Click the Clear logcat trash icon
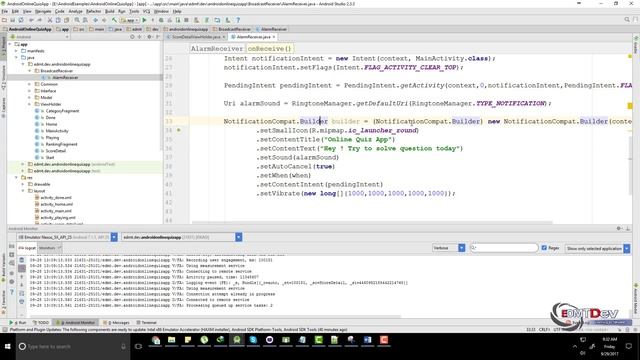 click(22, 260)
